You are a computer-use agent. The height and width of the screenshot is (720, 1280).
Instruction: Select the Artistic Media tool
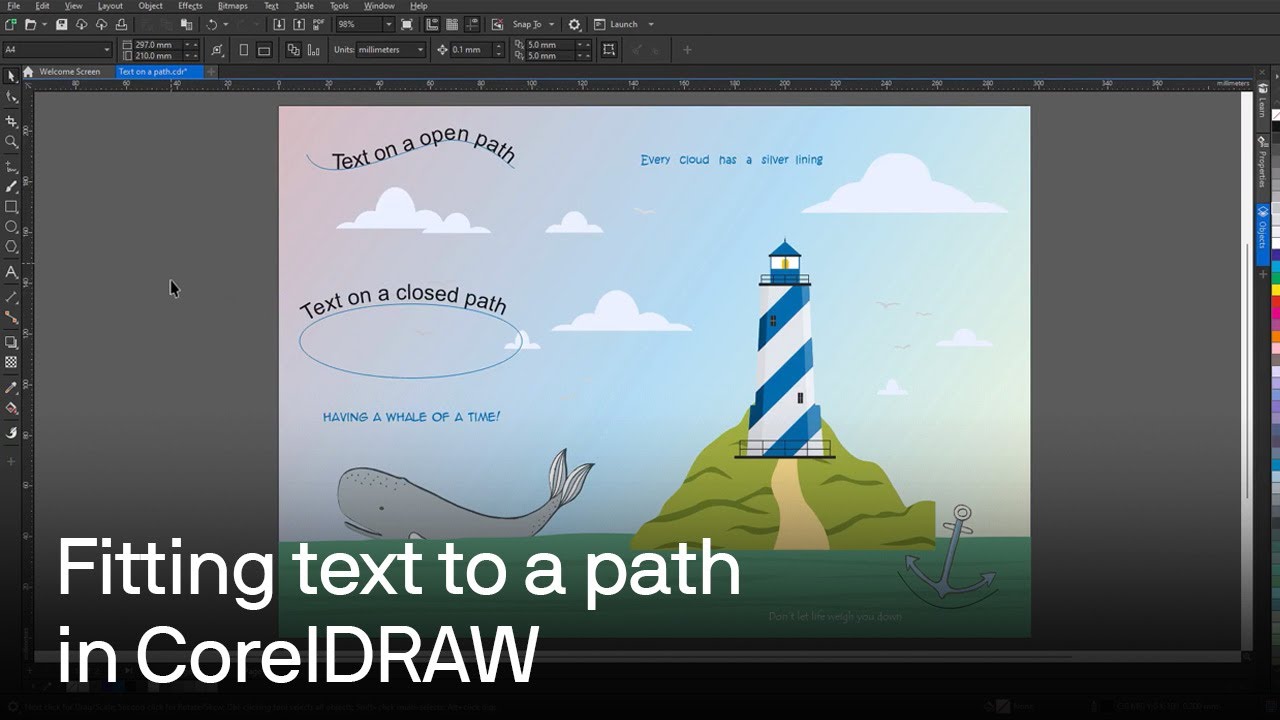point(11,186)
